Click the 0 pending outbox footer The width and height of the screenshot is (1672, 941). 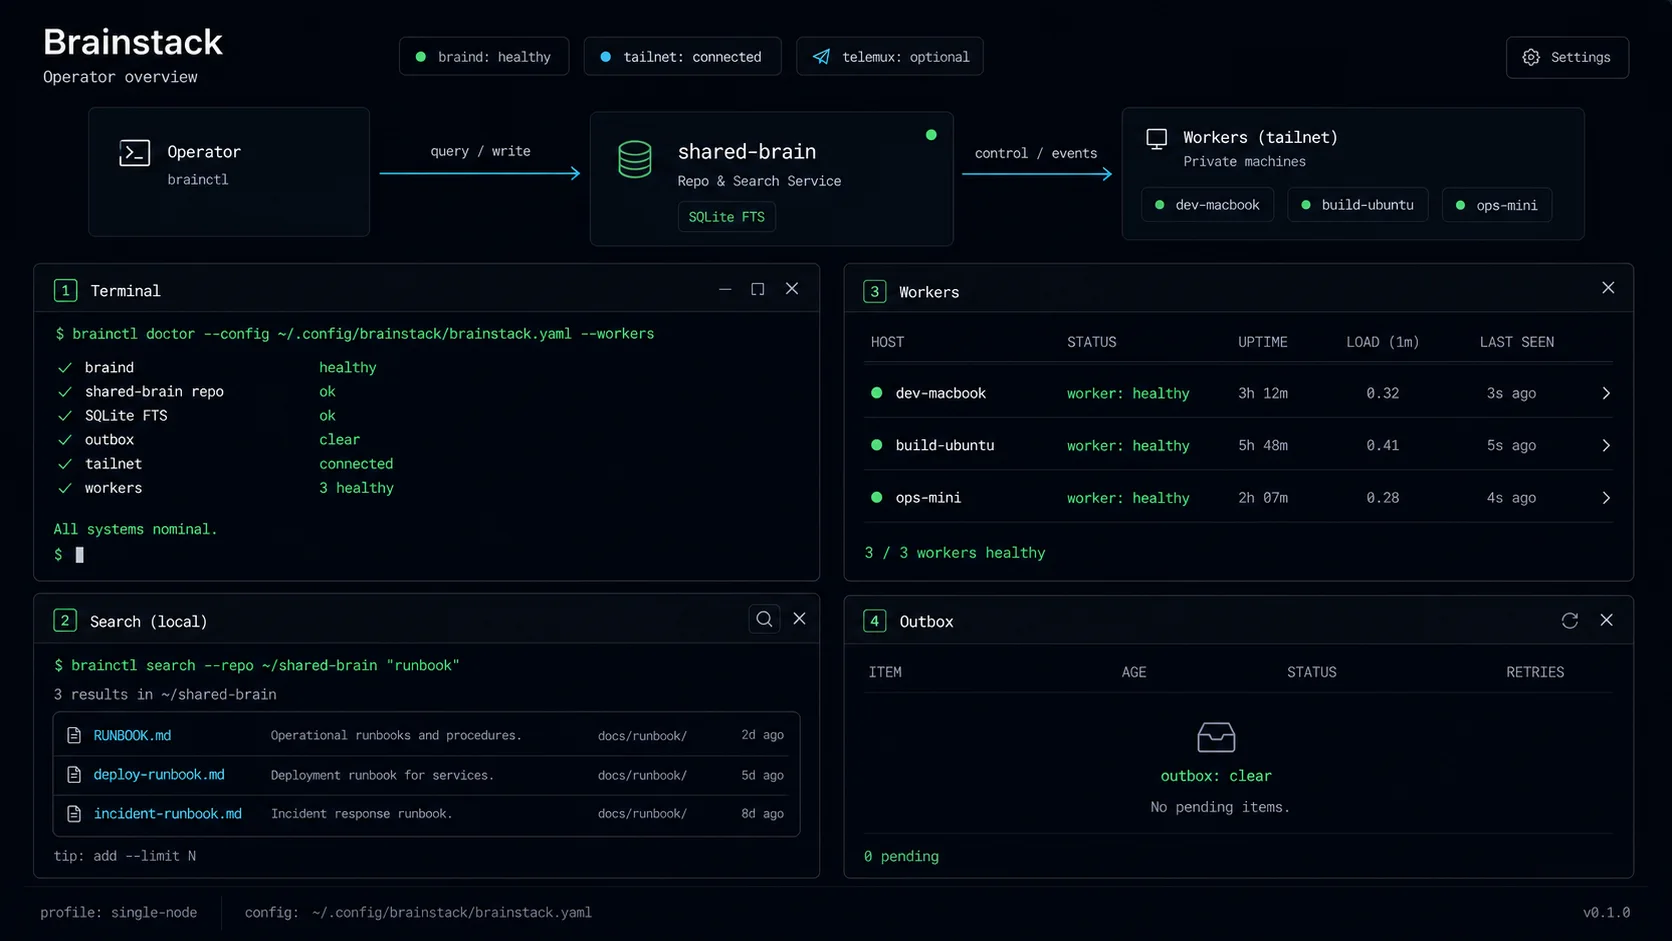click(901, 857)
